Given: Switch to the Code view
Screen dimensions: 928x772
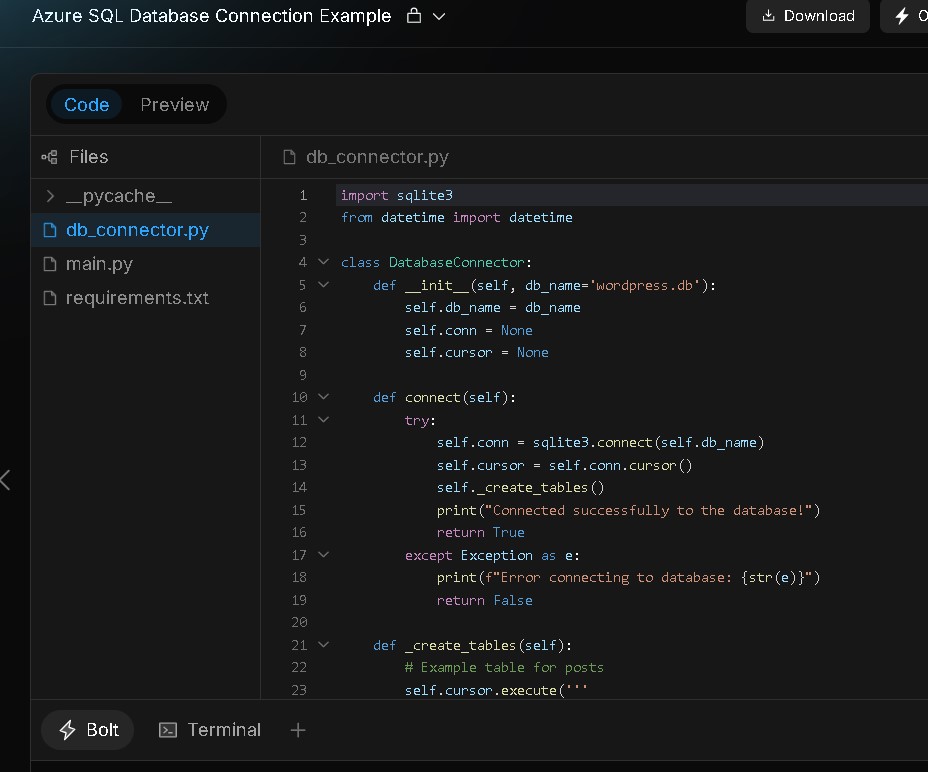Looking at the screenshot, I should point(86,105).
